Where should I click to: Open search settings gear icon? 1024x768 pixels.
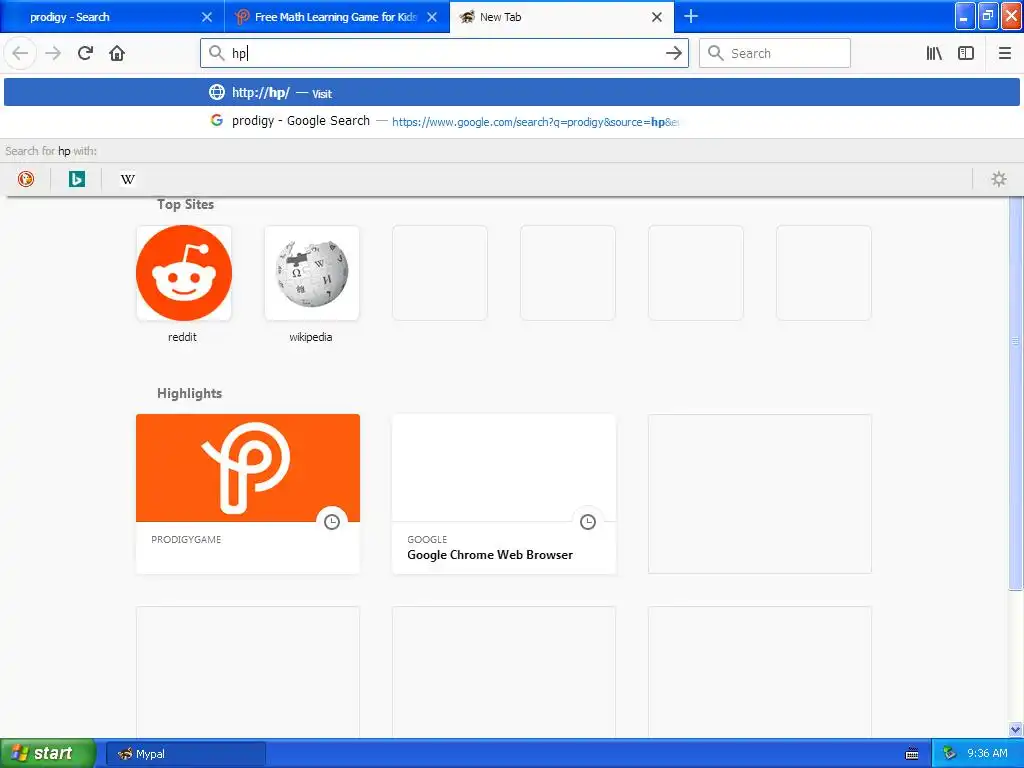point(999,179)
